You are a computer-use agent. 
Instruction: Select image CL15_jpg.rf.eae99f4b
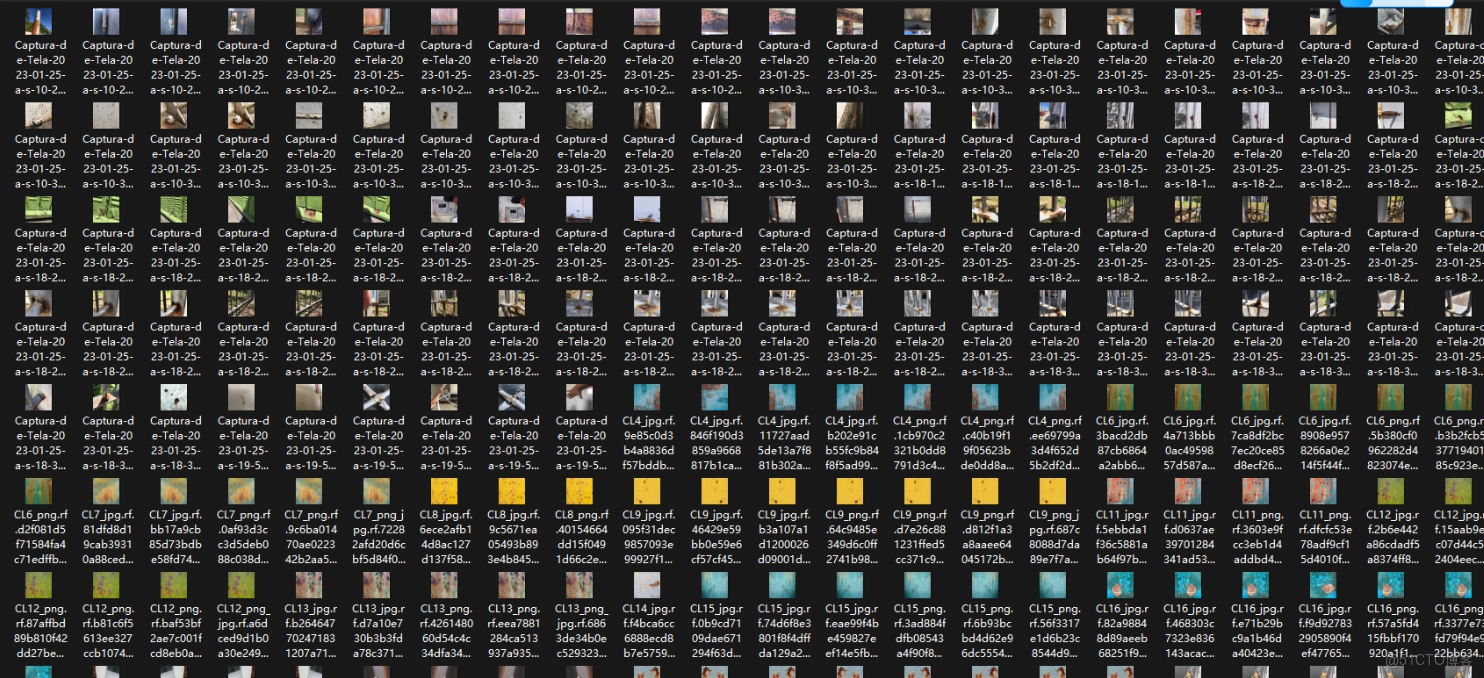(x=850, y=586)
